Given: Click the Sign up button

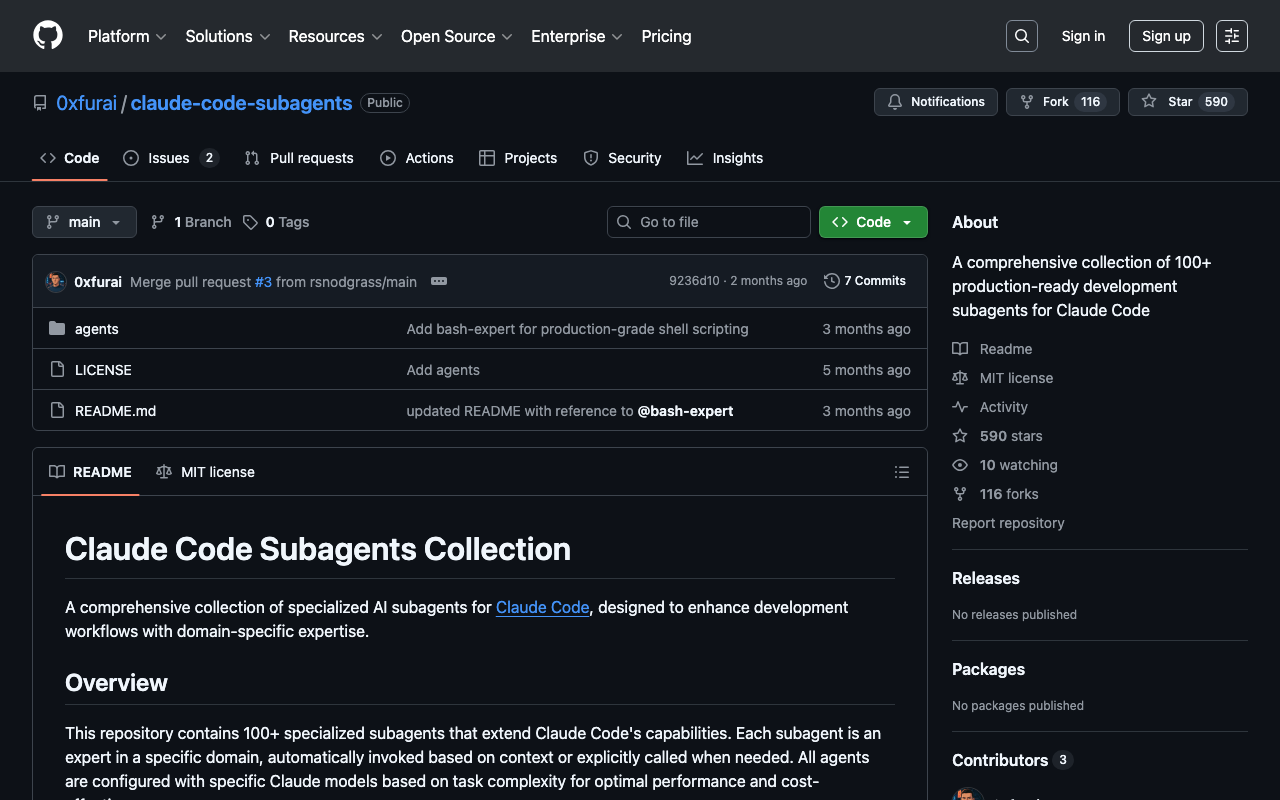Looking at the screenshot, I should 1165,36.
